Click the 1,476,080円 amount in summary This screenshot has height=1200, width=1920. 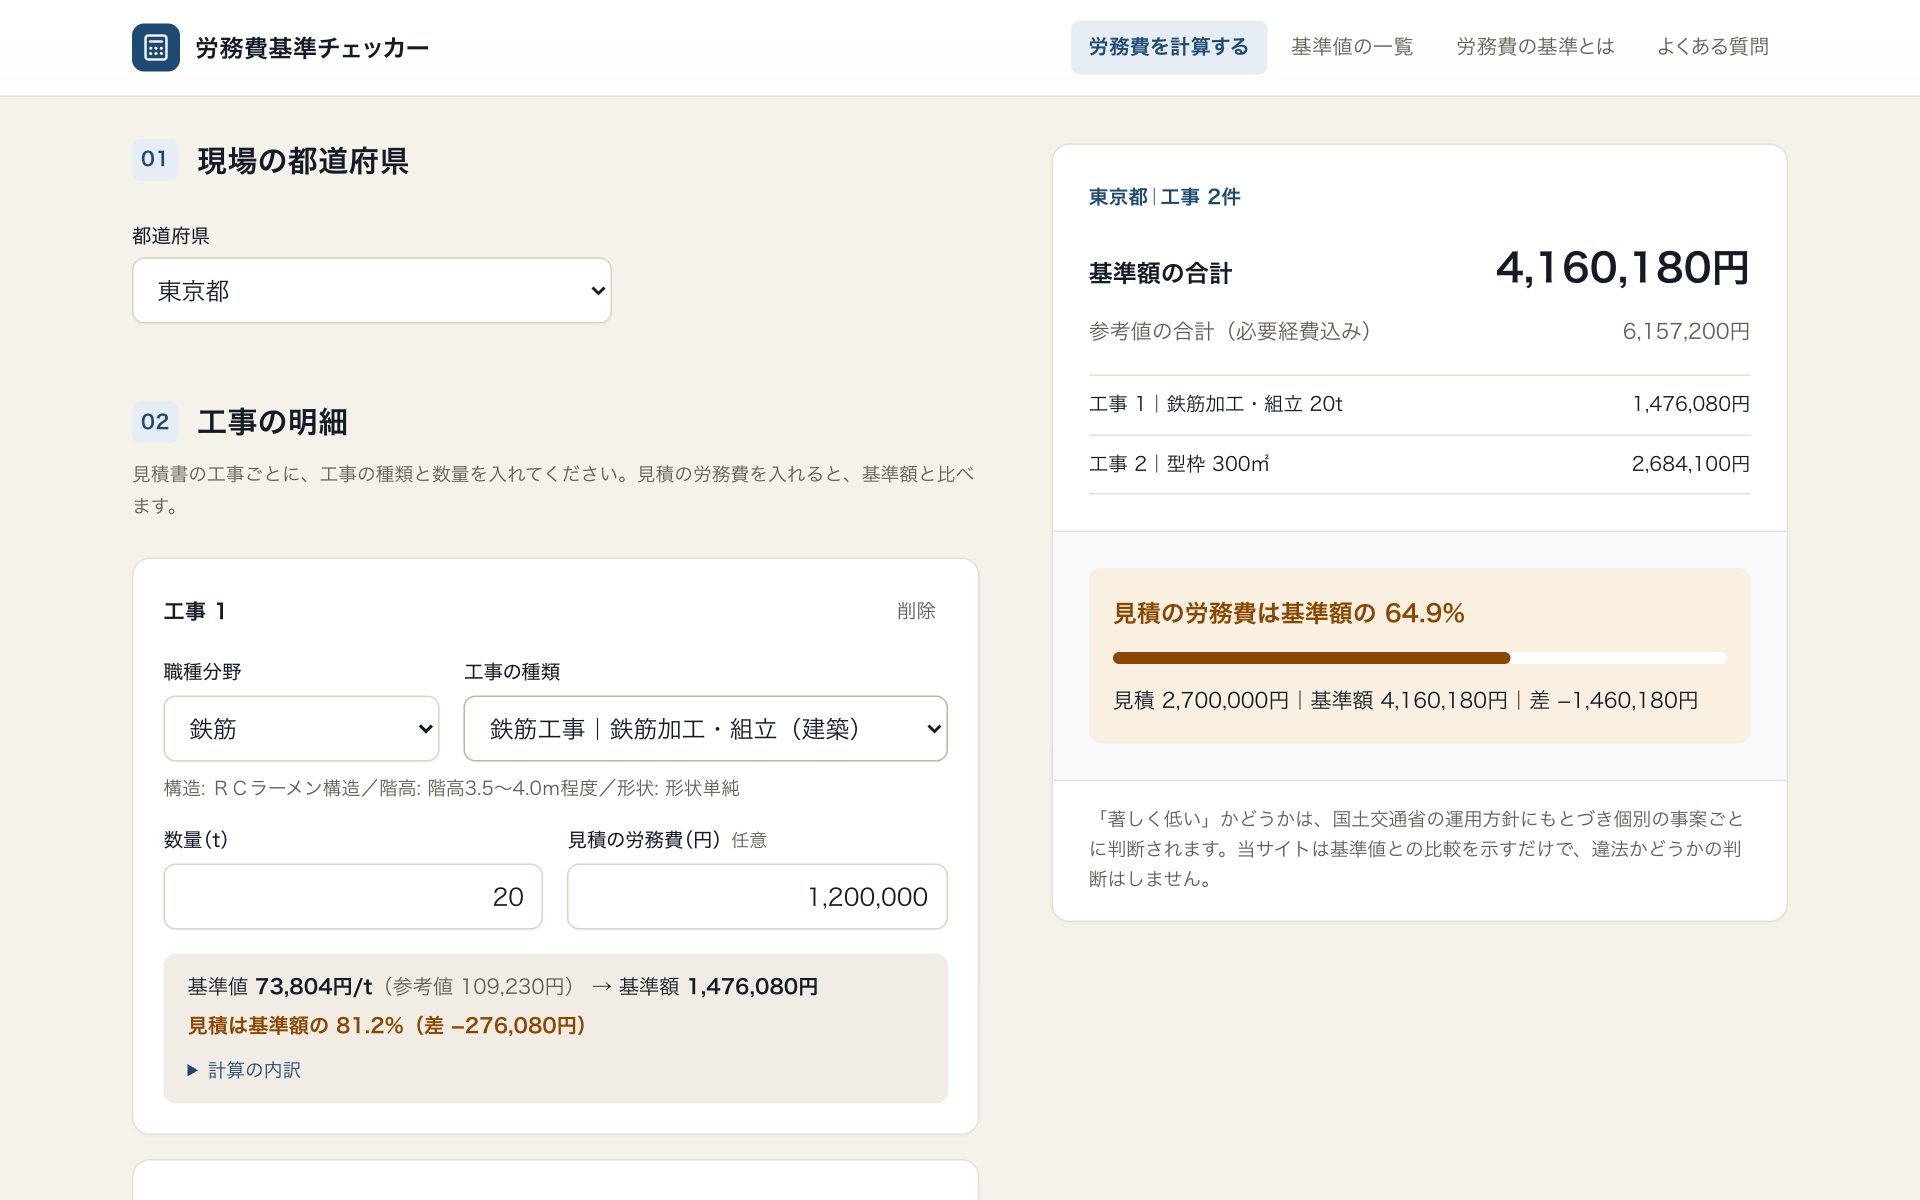click(x=1691, y=404)
